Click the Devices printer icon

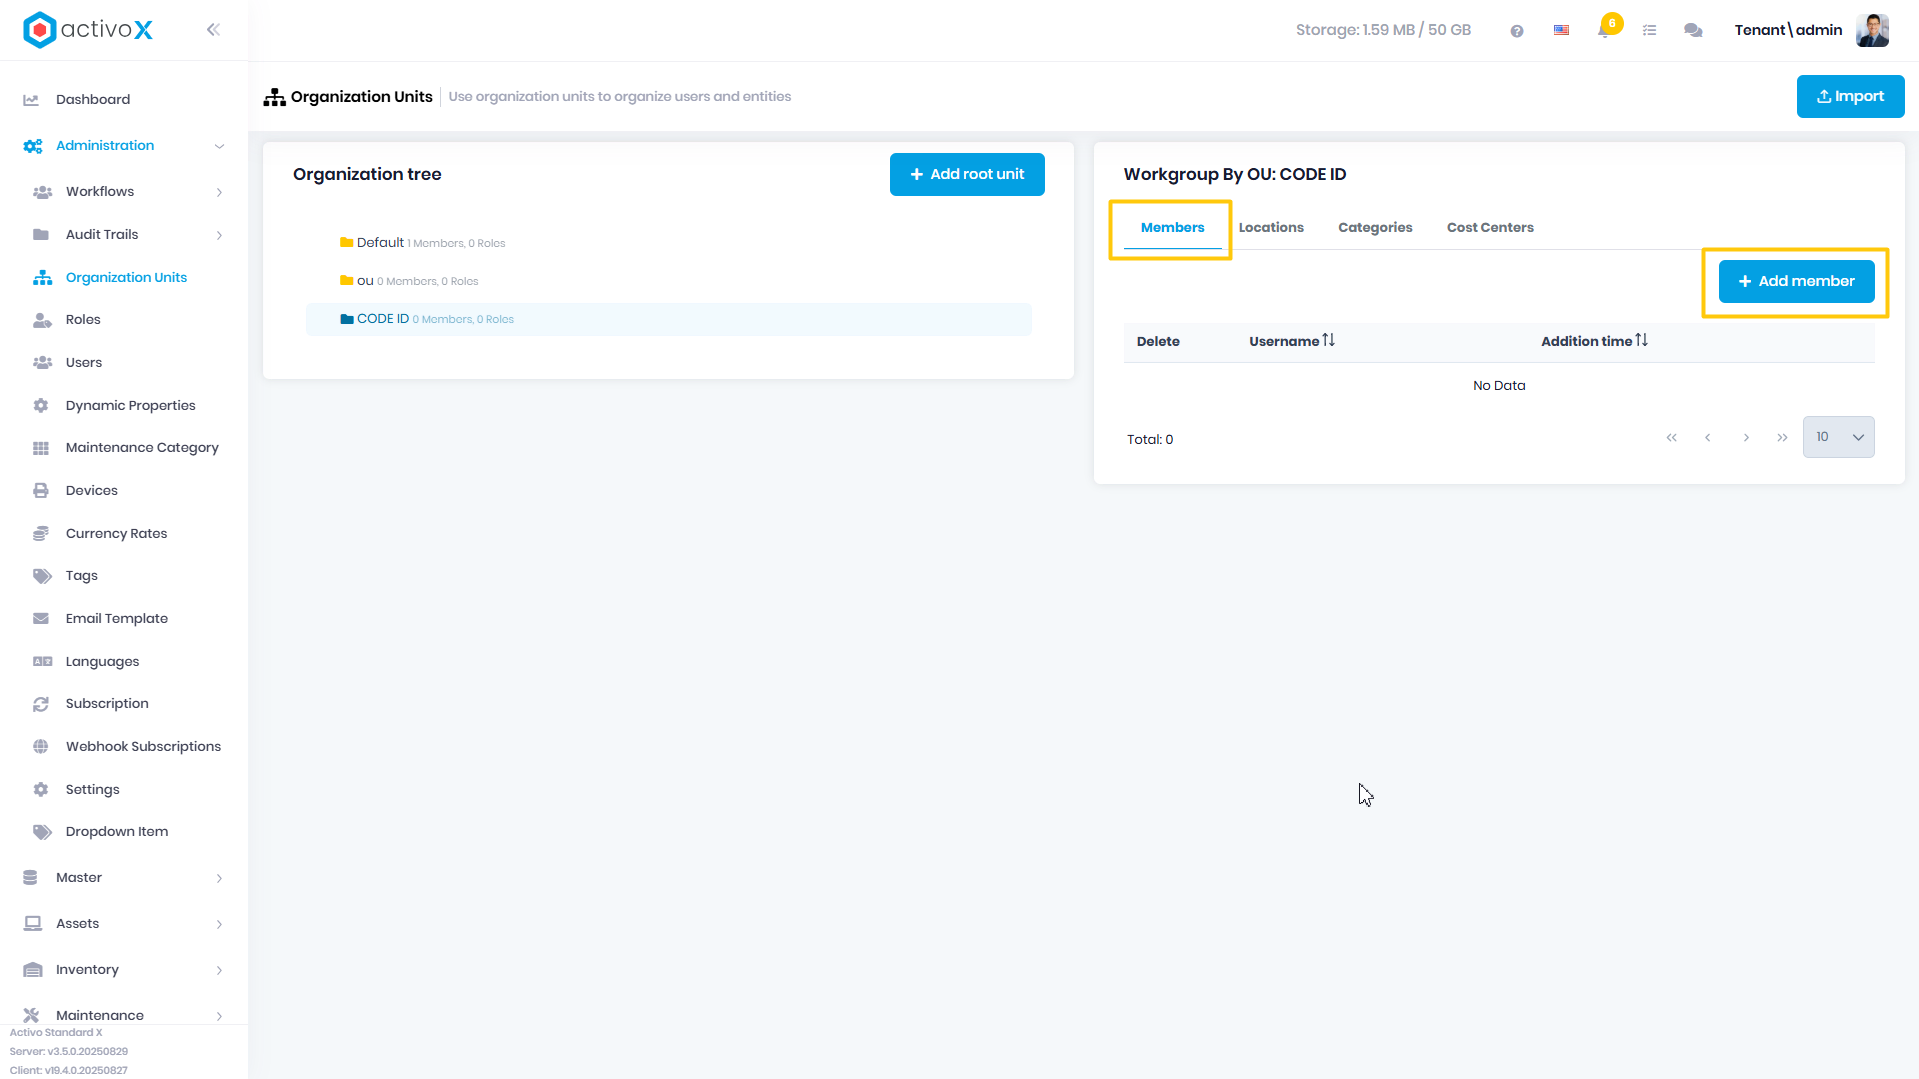coord(41,491)
